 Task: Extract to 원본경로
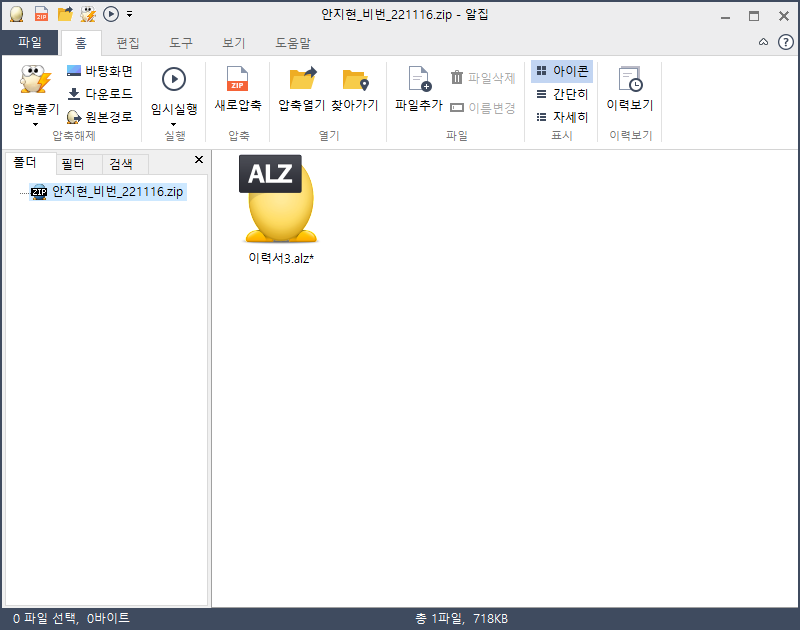tap(99, 117)
